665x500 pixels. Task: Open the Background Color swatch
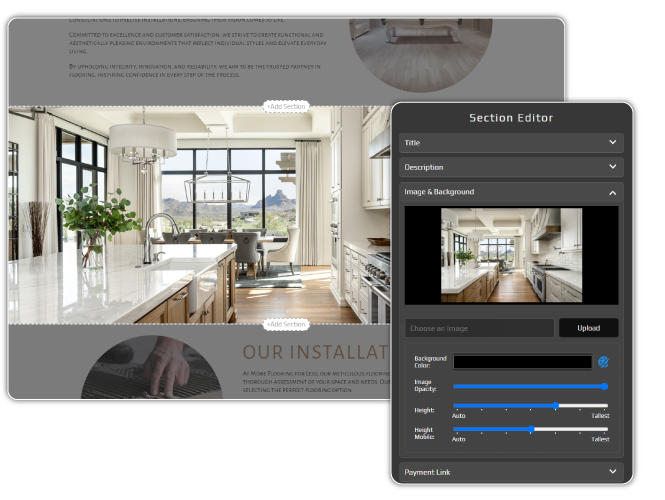522,362
